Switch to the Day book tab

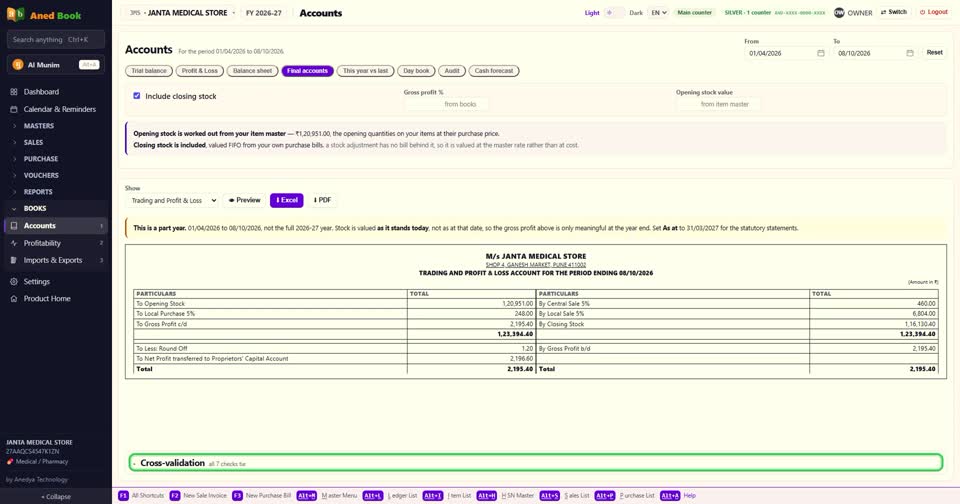pos(416,71)
